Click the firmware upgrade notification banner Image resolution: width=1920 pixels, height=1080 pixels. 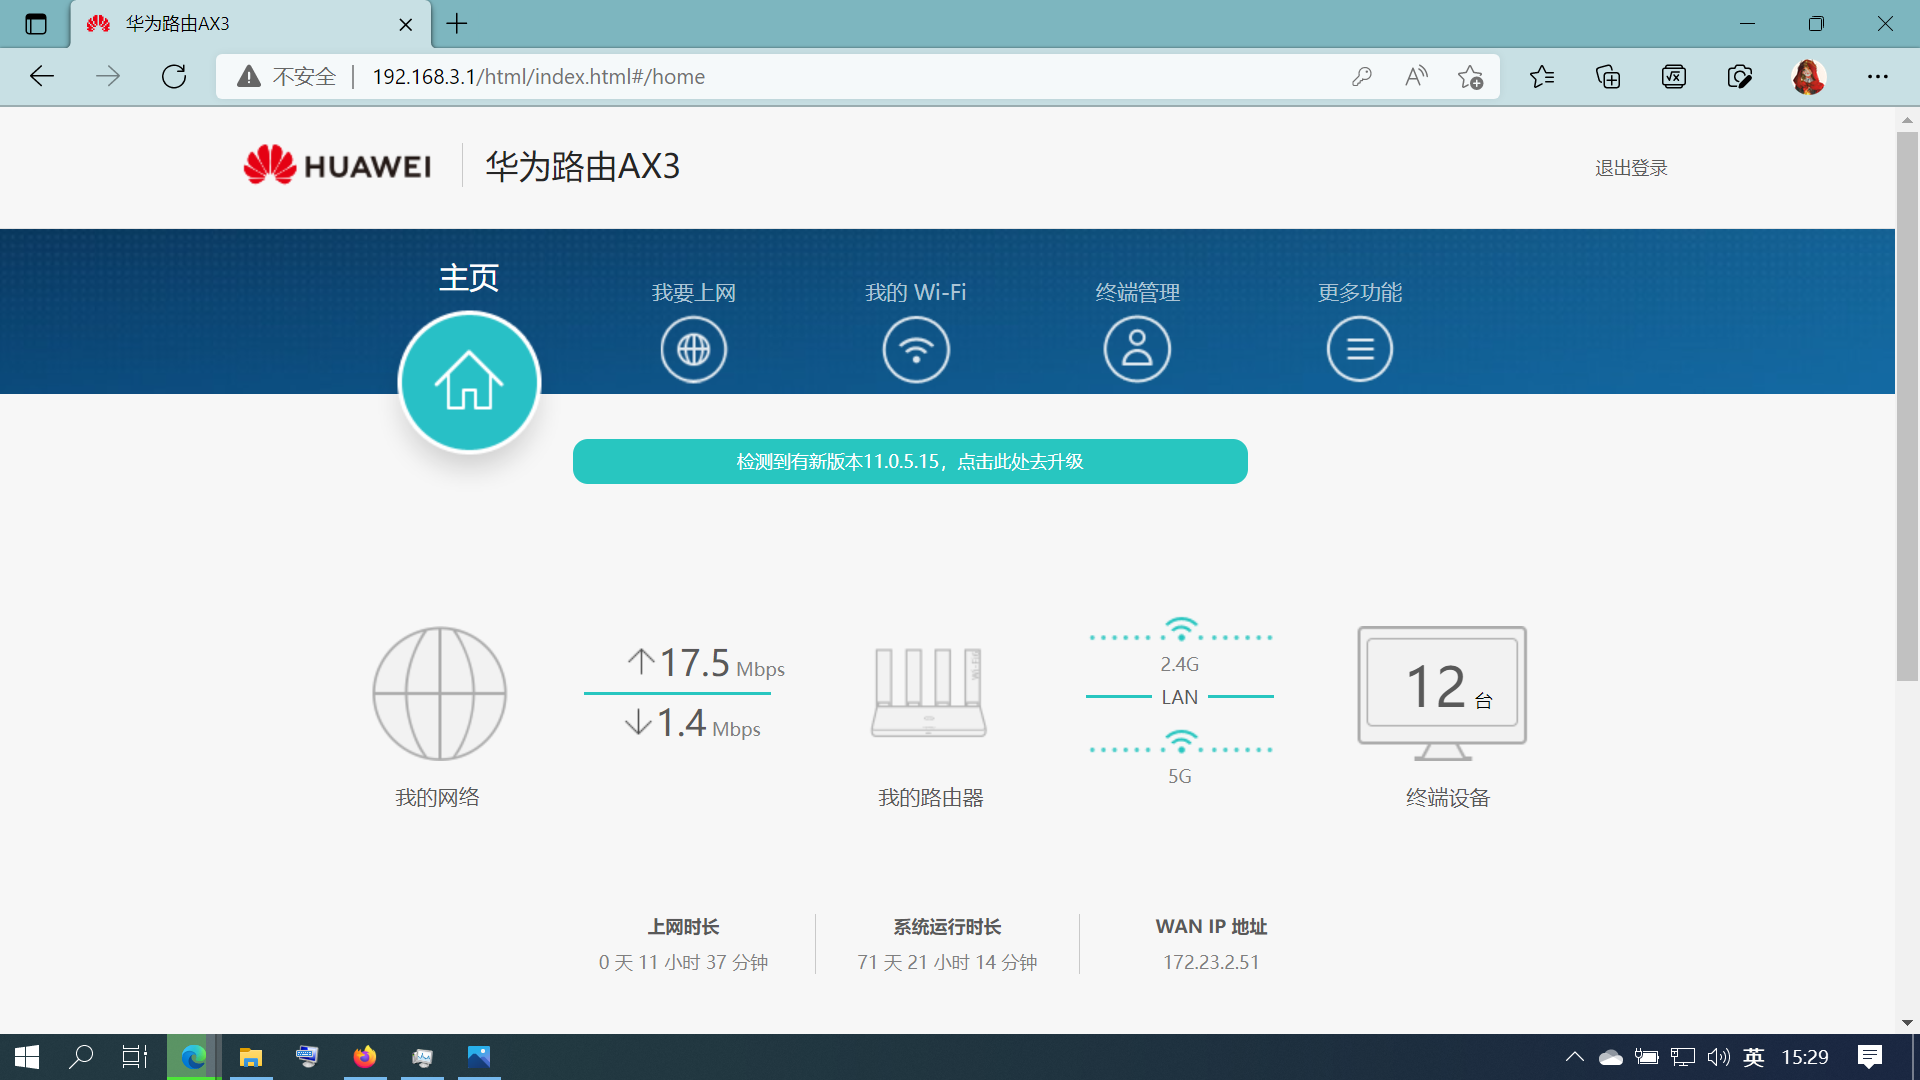(909, 461)
